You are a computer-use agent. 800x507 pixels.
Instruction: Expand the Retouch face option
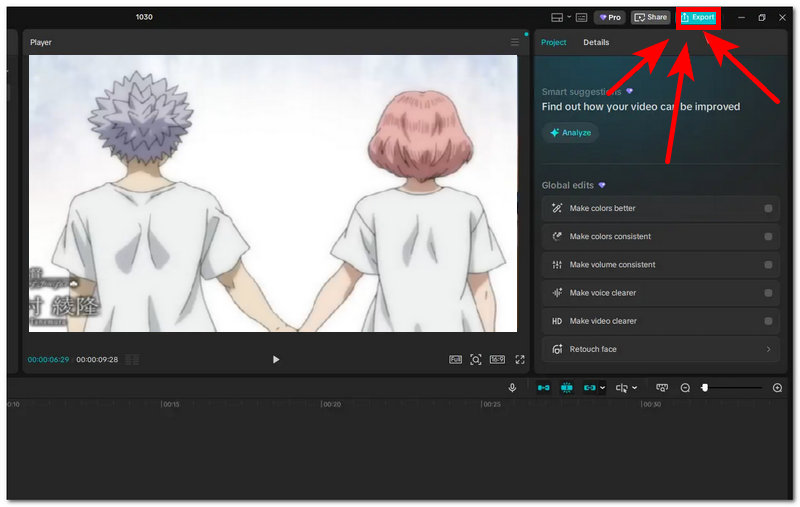(x=767, y=349)
